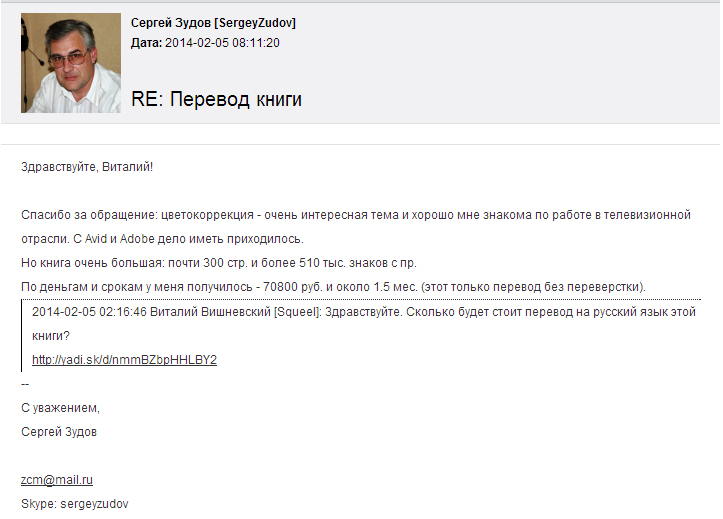Click the quoted word книги?
723x519 pixels.
[51, 336]
